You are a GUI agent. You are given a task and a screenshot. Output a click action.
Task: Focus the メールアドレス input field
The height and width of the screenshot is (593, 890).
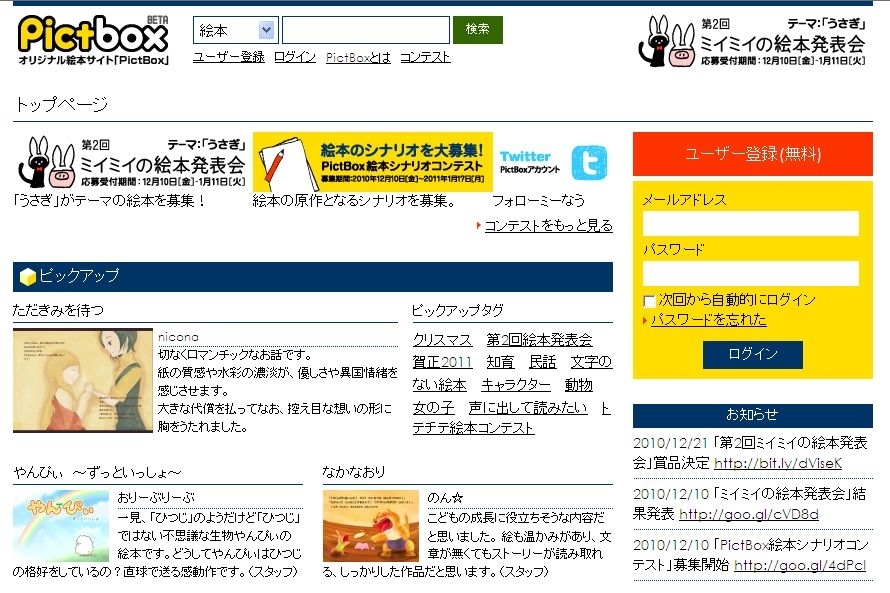[750, 224]
